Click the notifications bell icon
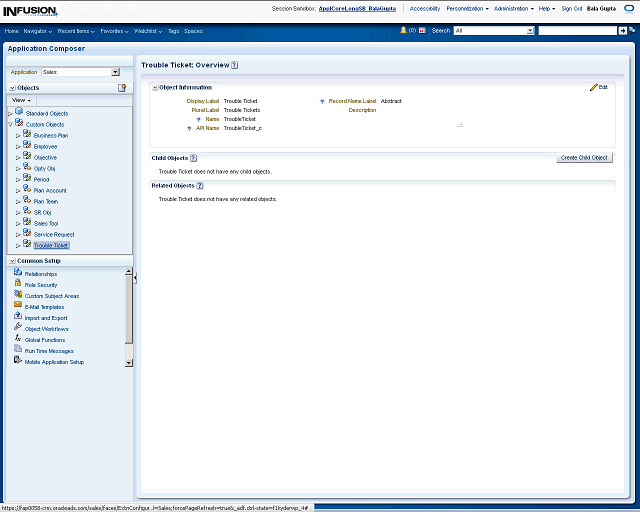Image resolution: width=640 pixels, height=512 pixels. pyautogui.click(x=404, y=31)
